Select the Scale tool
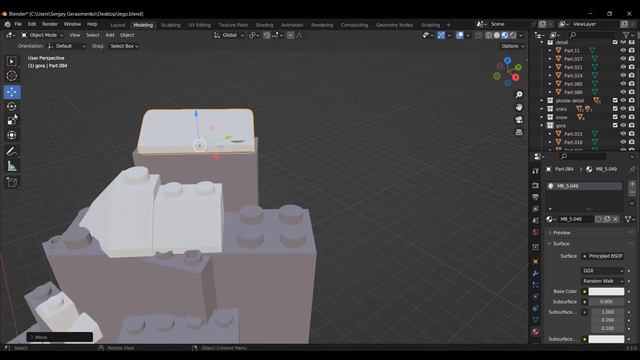 coord(12,120)
